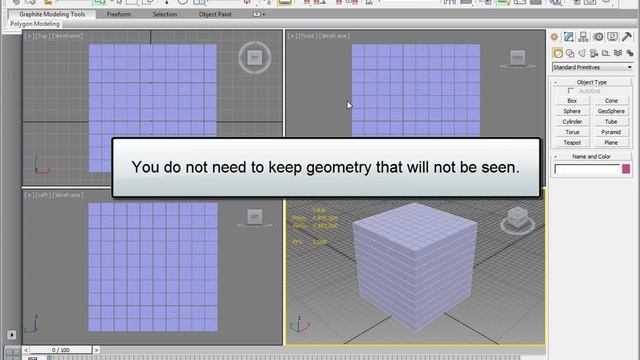
Task: Click the ViewCube in the Top viewport
Action: click(255, 58)
